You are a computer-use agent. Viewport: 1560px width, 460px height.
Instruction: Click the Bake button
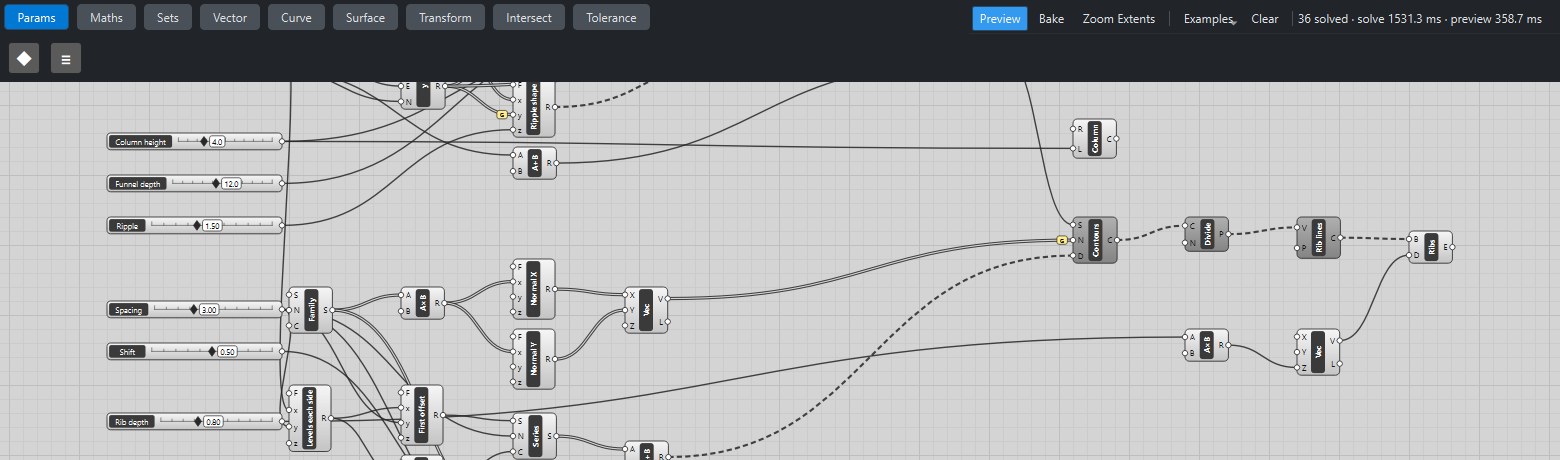tap(1051, 18)
